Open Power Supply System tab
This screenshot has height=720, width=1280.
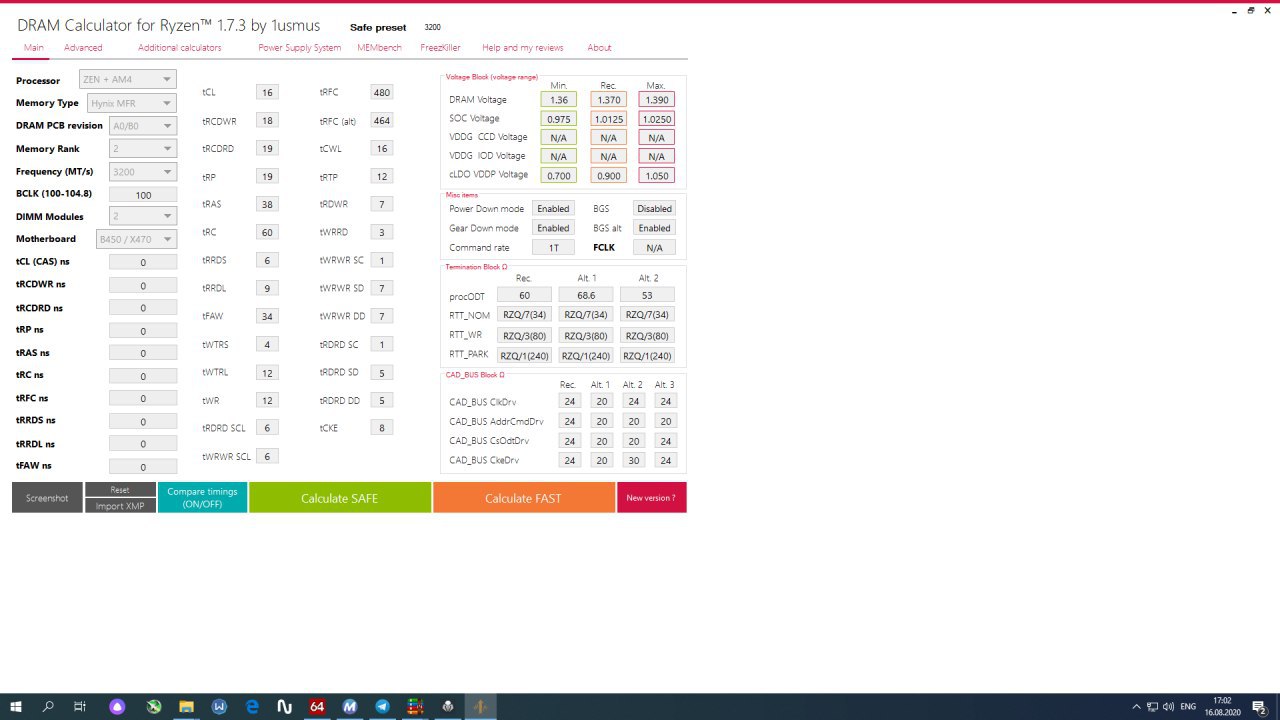pyautogui.click(x=300, y=47)
